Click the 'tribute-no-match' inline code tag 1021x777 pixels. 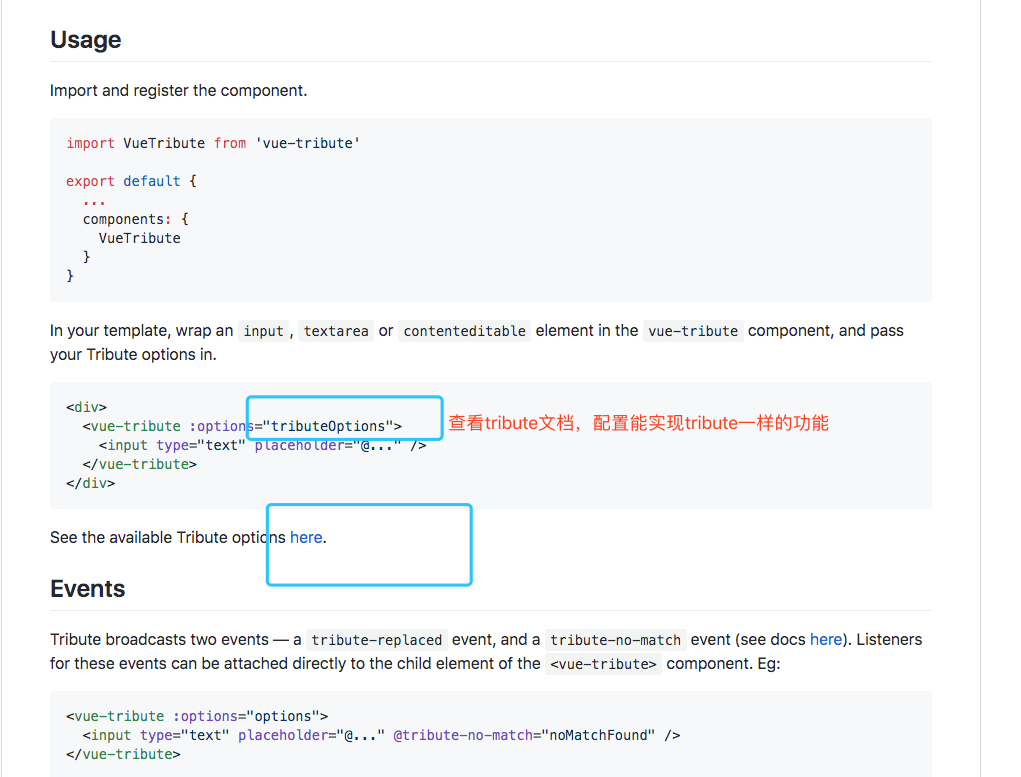click(x=615, y=640)
